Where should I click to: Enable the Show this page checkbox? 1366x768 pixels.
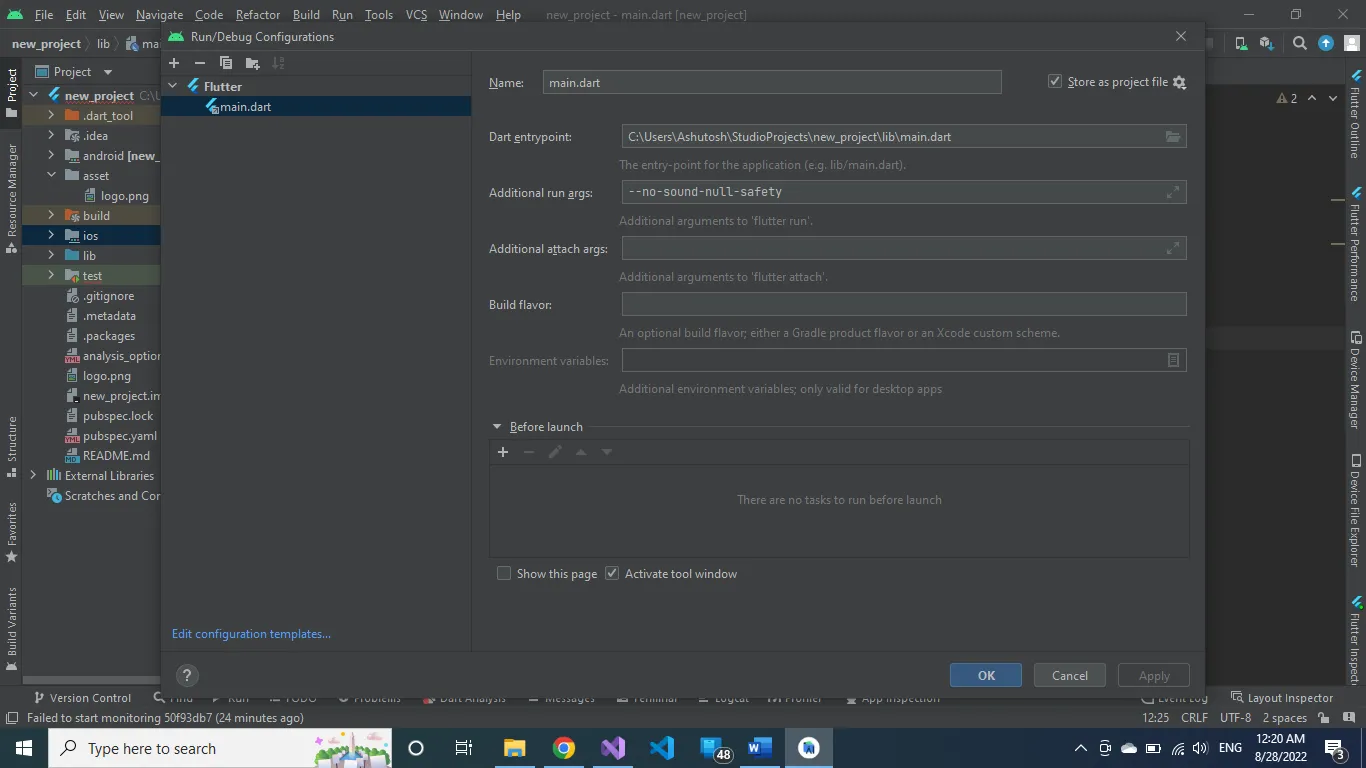point(504,574)
